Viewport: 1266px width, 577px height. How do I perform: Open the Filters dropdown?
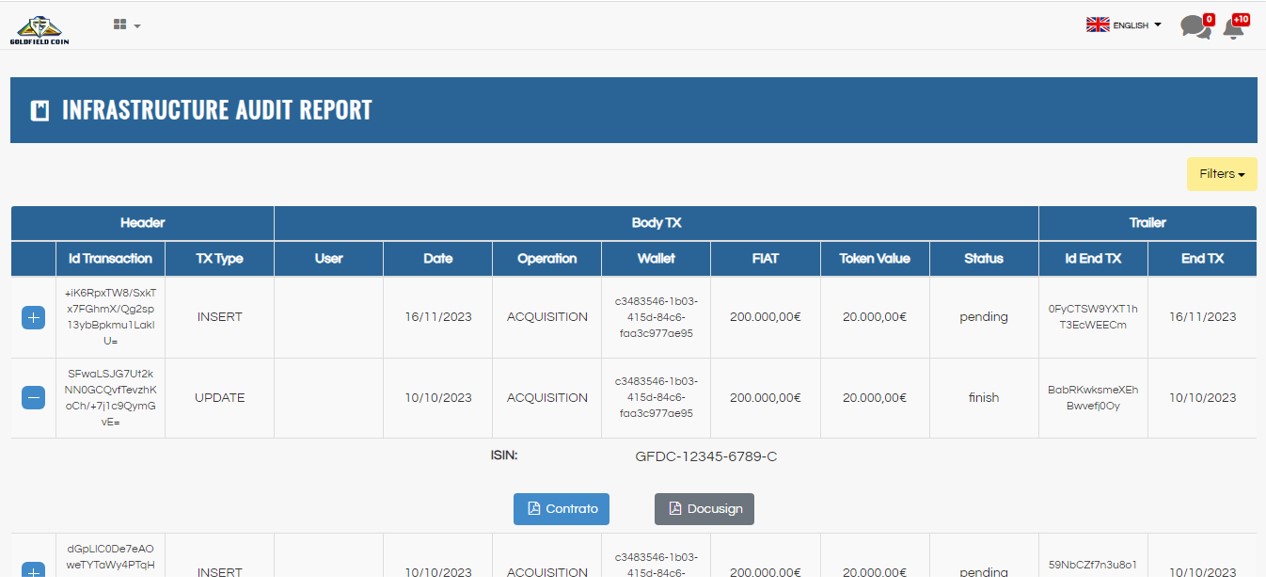click(x=1221, y=174)
